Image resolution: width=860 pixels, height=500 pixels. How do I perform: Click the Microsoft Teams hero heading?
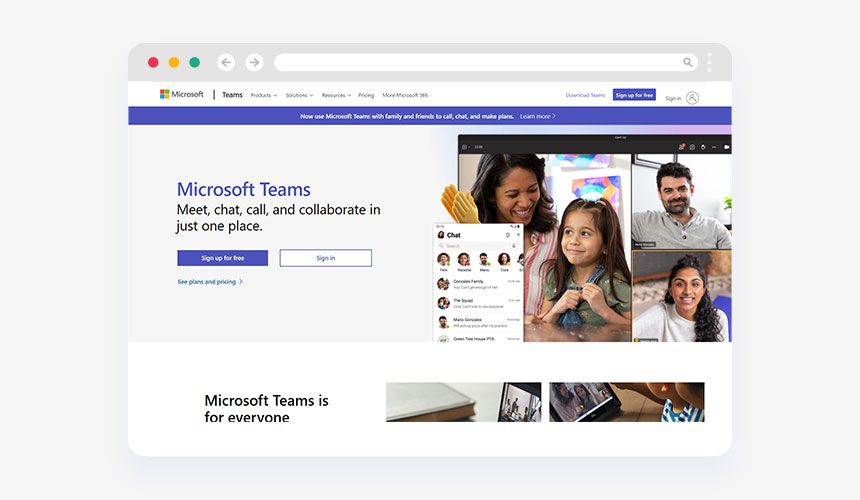[x=244, y=190]
